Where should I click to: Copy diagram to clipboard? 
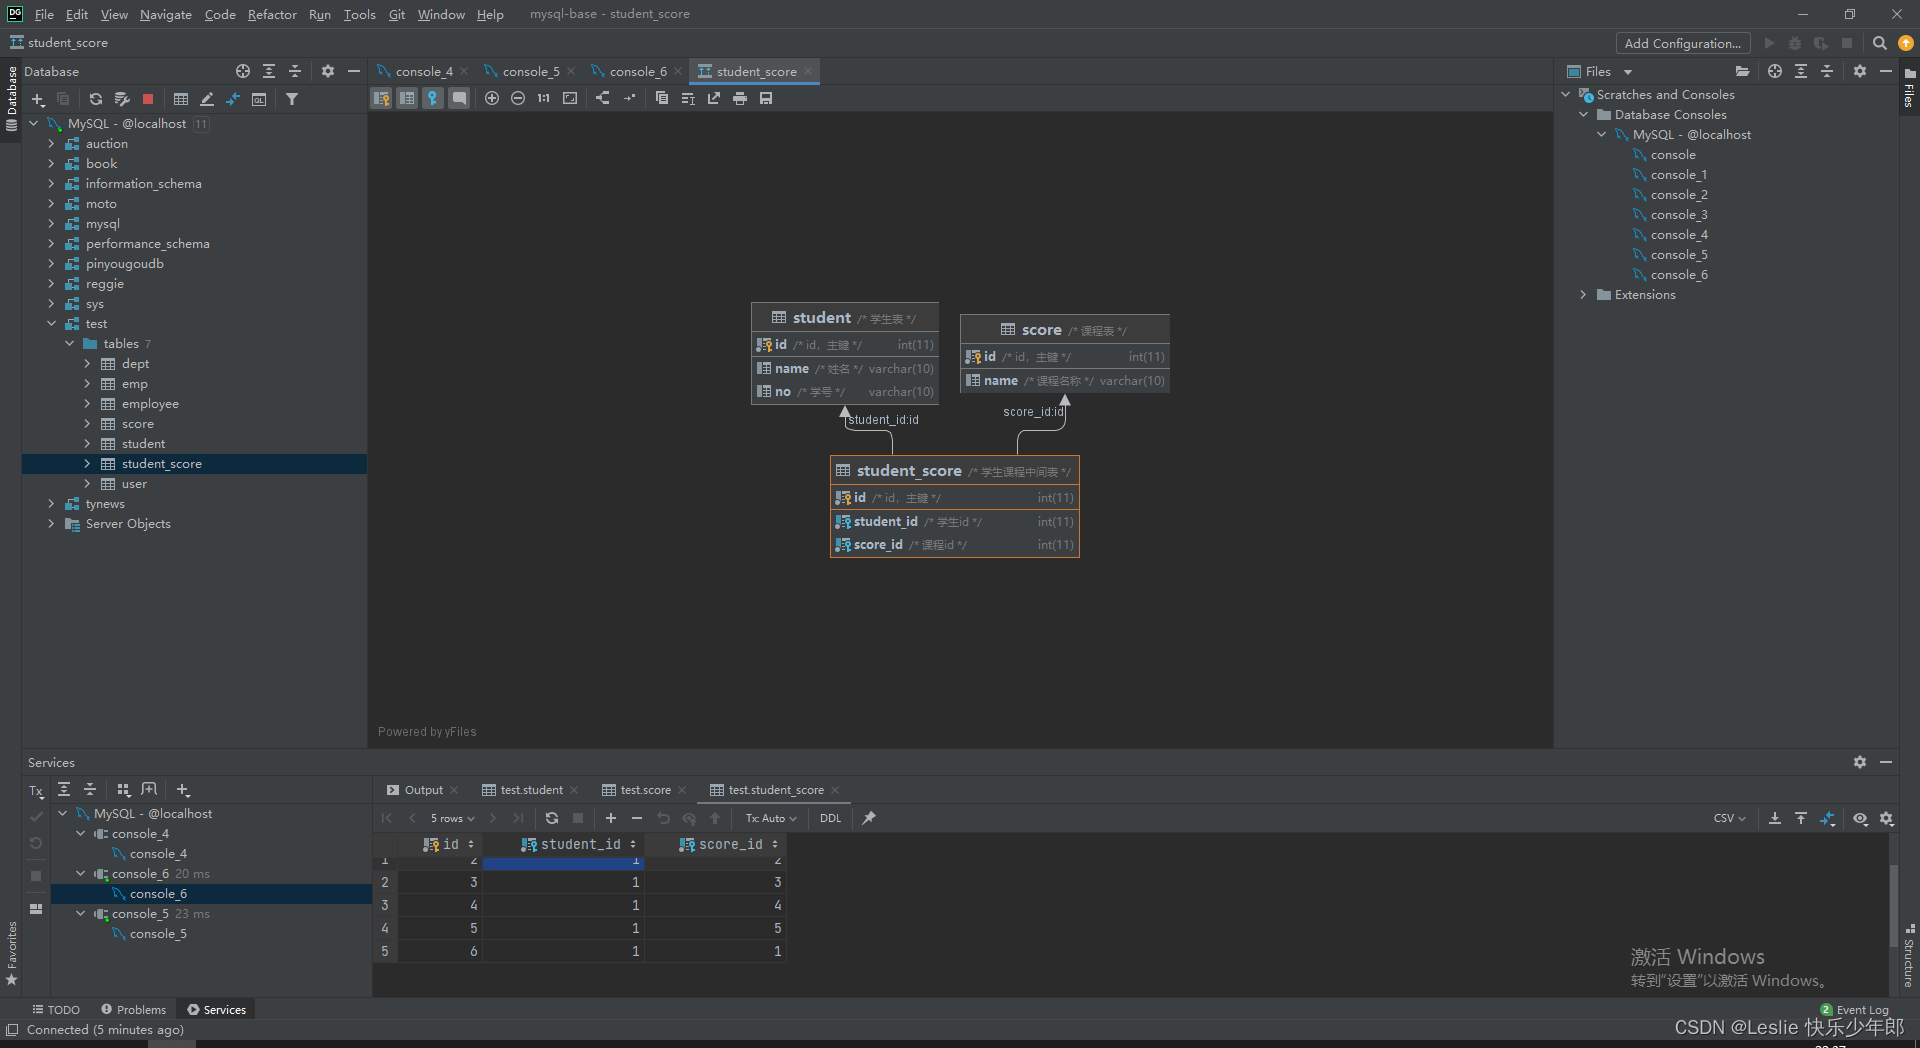(662, 98)
